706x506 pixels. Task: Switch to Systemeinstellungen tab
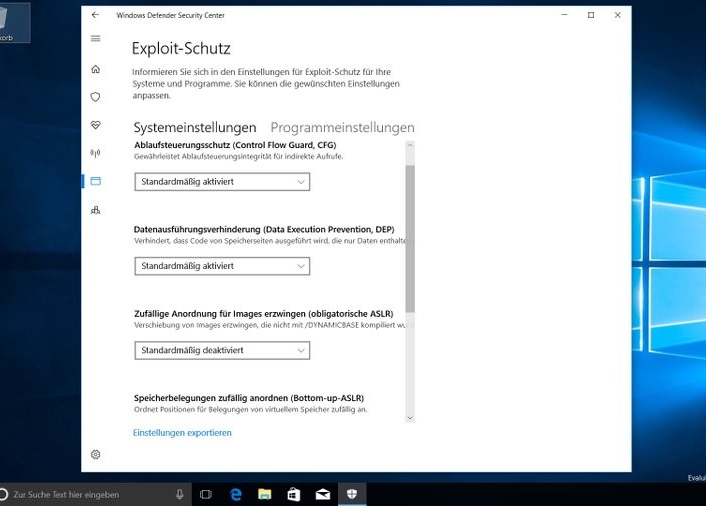coord(195,128)
